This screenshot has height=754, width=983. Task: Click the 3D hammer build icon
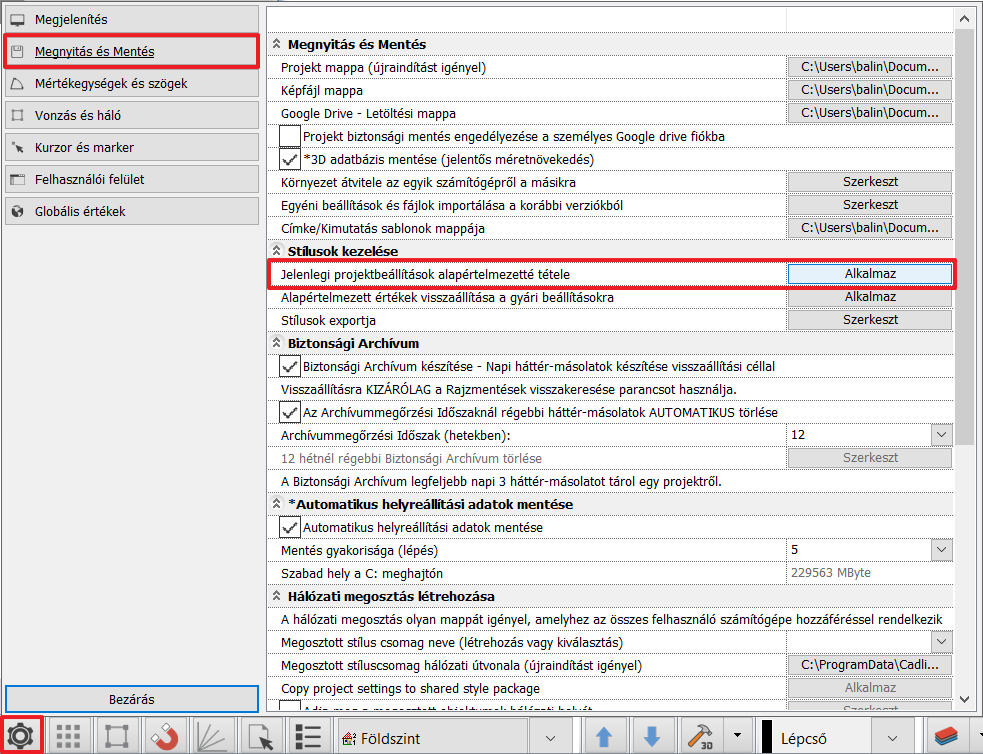pos(698,738)
